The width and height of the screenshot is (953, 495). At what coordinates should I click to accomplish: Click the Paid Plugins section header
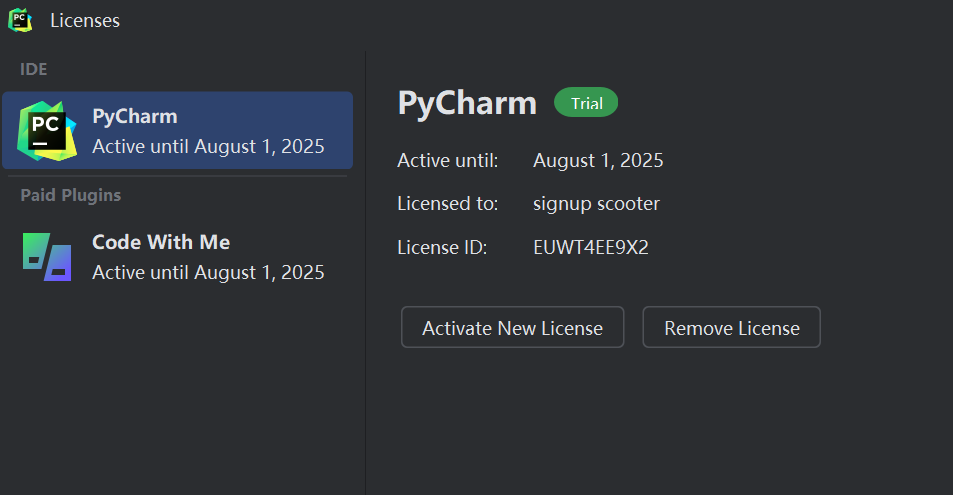71,195
